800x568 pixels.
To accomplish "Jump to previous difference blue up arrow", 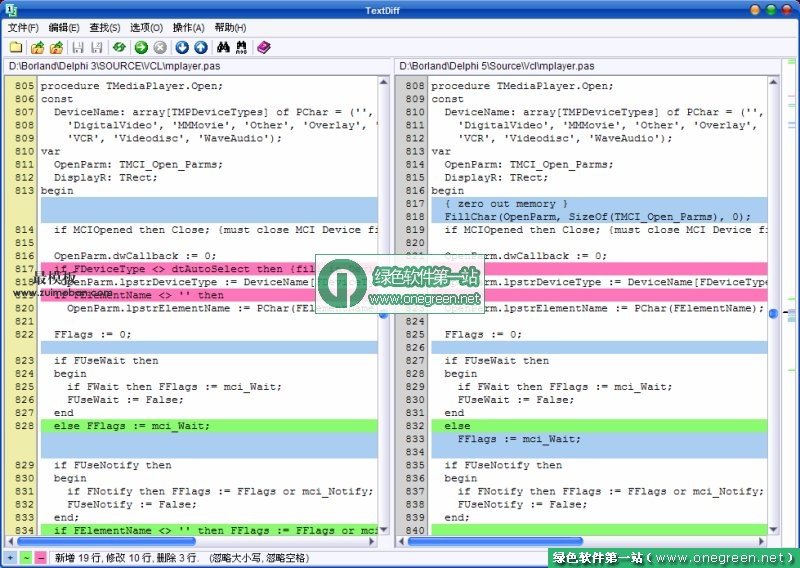I will point(201,47).
